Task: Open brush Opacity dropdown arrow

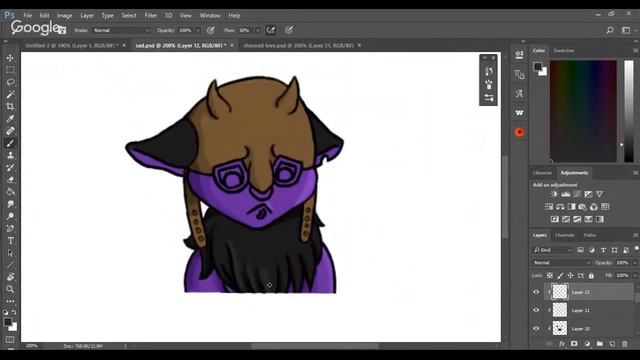Action: click(x=198, y=30)
